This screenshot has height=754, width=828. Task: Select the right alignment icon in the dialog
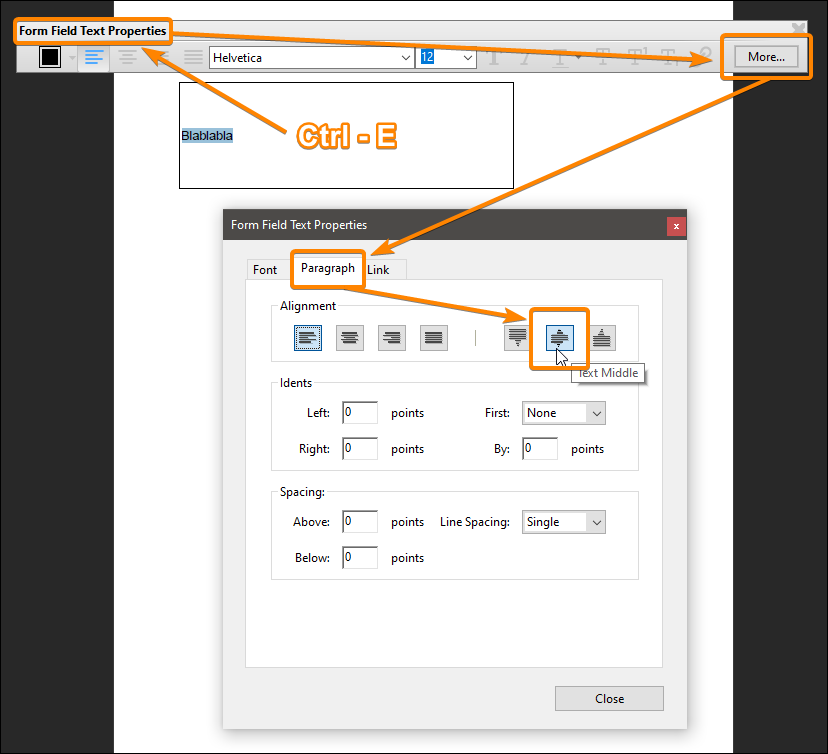391,337
